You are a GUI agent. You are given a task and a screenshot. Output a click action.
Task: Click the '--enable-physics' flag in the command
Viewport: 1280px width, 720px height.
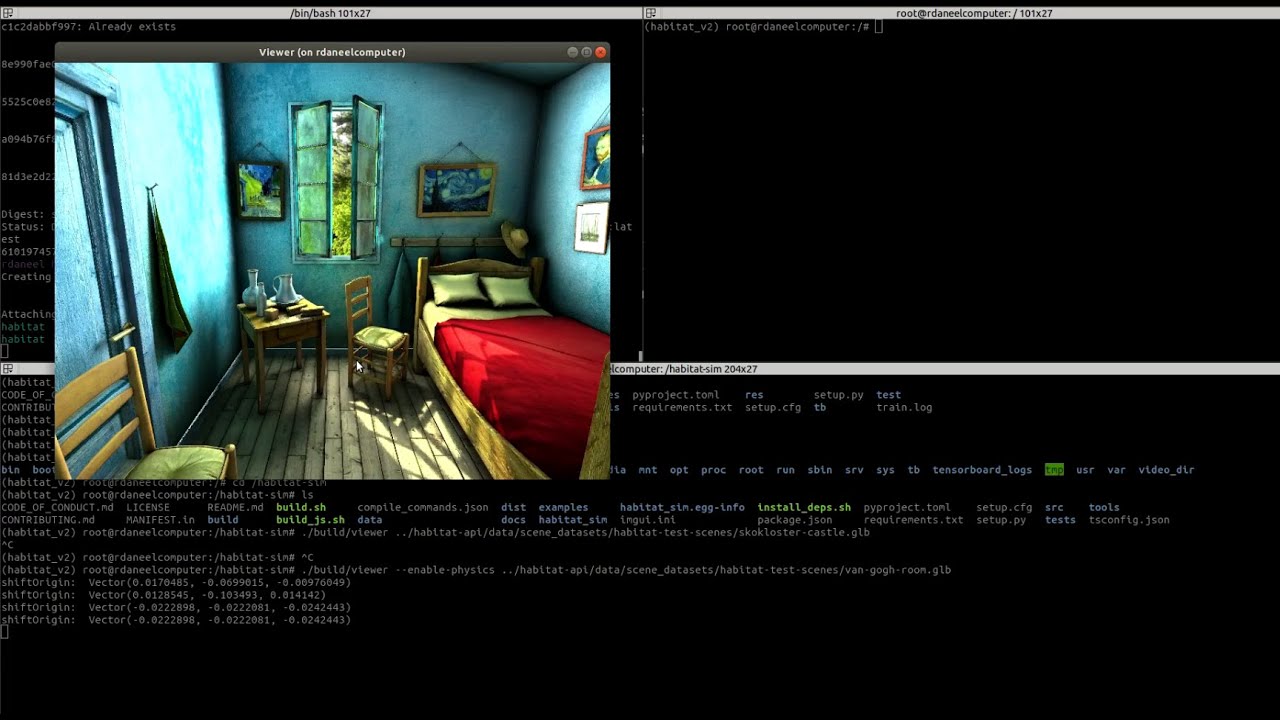click(x=446, y=570)
